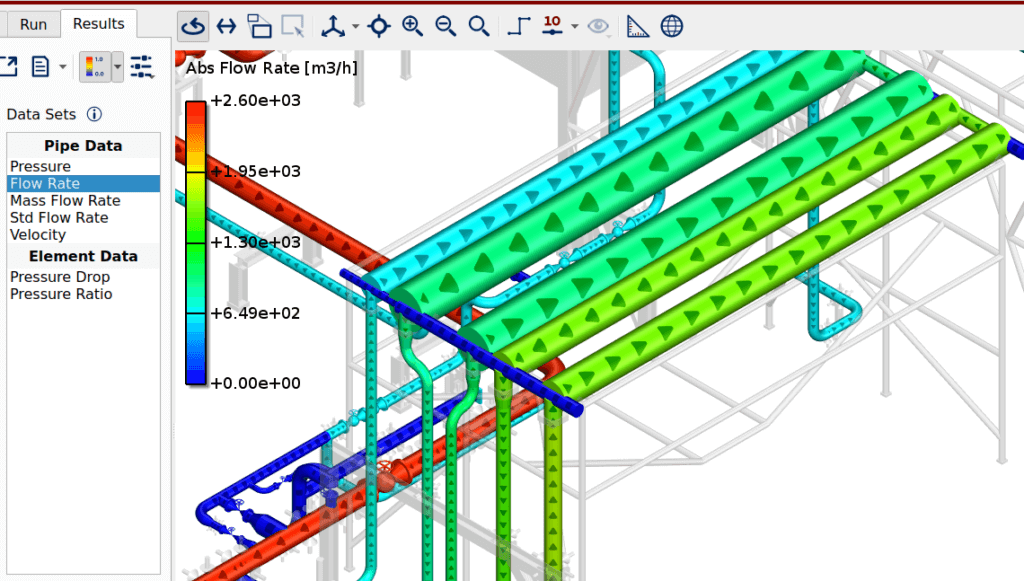Open the color scale dropdown arrow
1024x581 pixels.
pos(117,66)
